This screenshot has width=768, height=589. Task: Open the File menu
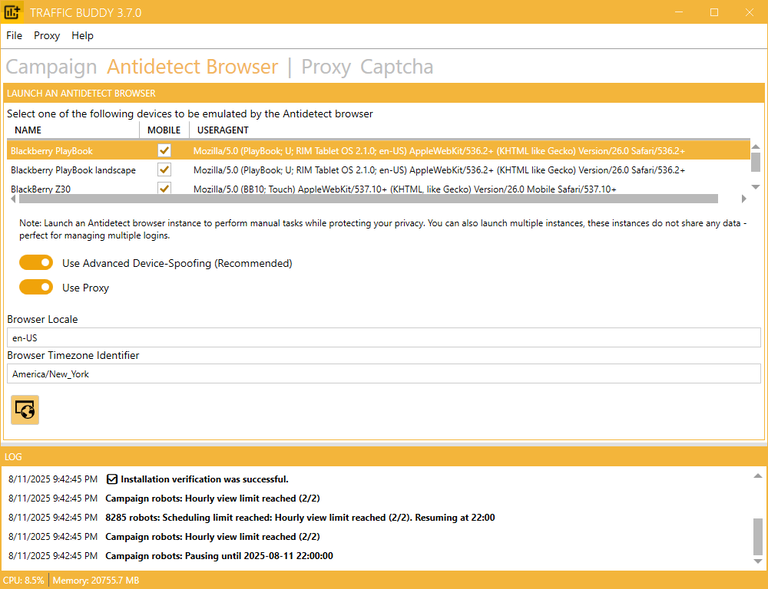click(x=14, y=35)
